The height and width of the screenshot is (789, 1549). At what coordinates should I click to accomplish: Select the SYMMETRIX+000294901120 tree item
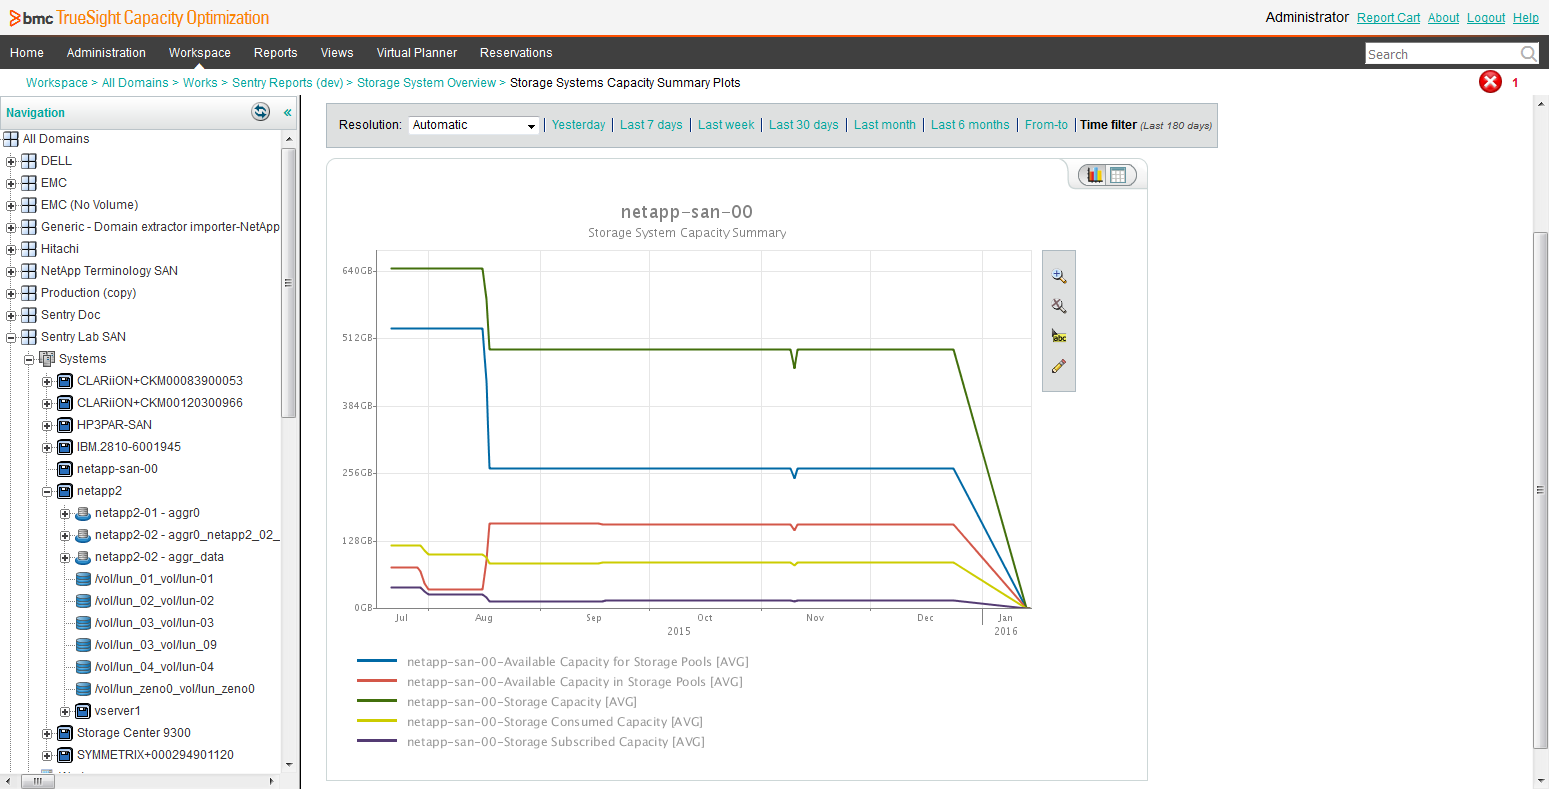(x=155, y=755)
